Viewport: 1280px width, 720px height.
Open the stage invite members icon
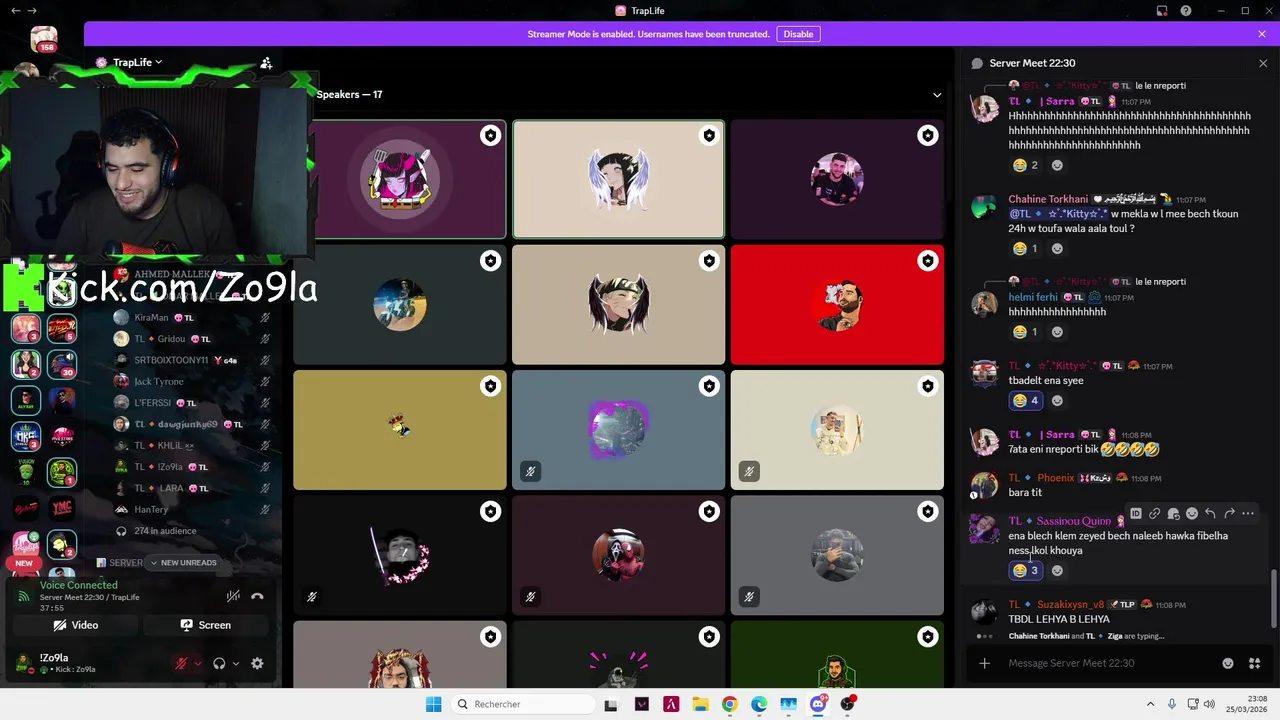tap(266, 62)
